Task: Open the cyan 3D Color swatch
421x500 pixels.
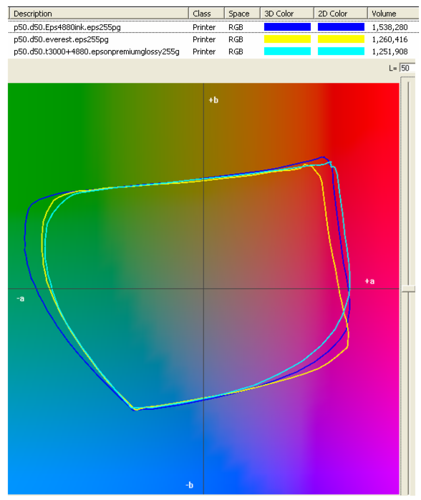Action: (x=287, y=51)
